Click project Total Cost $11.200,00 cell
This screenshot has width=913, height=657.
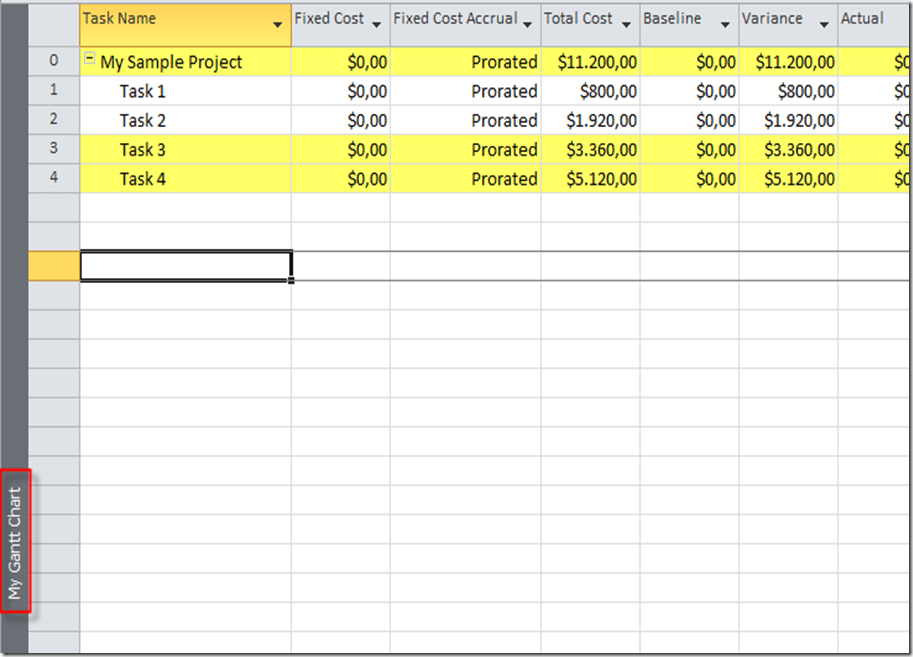click(x=596, y=62)
